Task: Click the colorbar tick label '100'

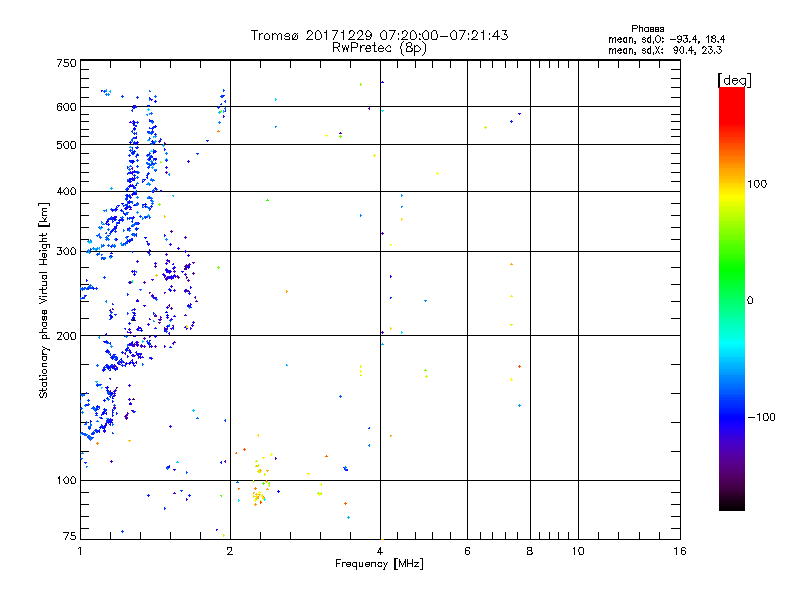Action: (757, 184)
